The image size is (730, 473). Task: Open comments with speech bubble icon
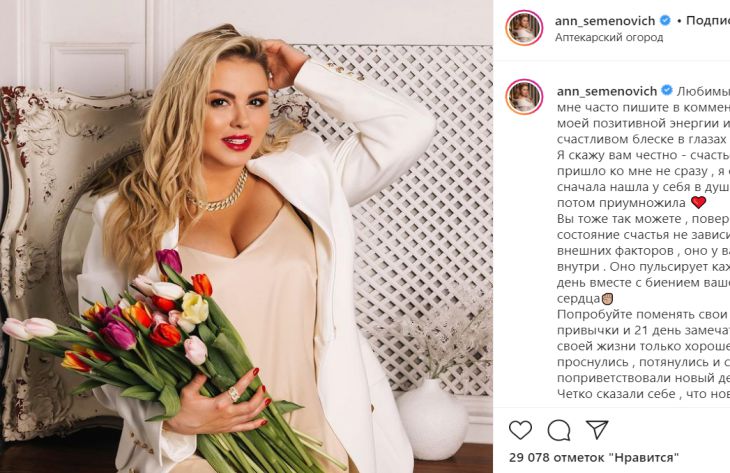coord(559,430)
